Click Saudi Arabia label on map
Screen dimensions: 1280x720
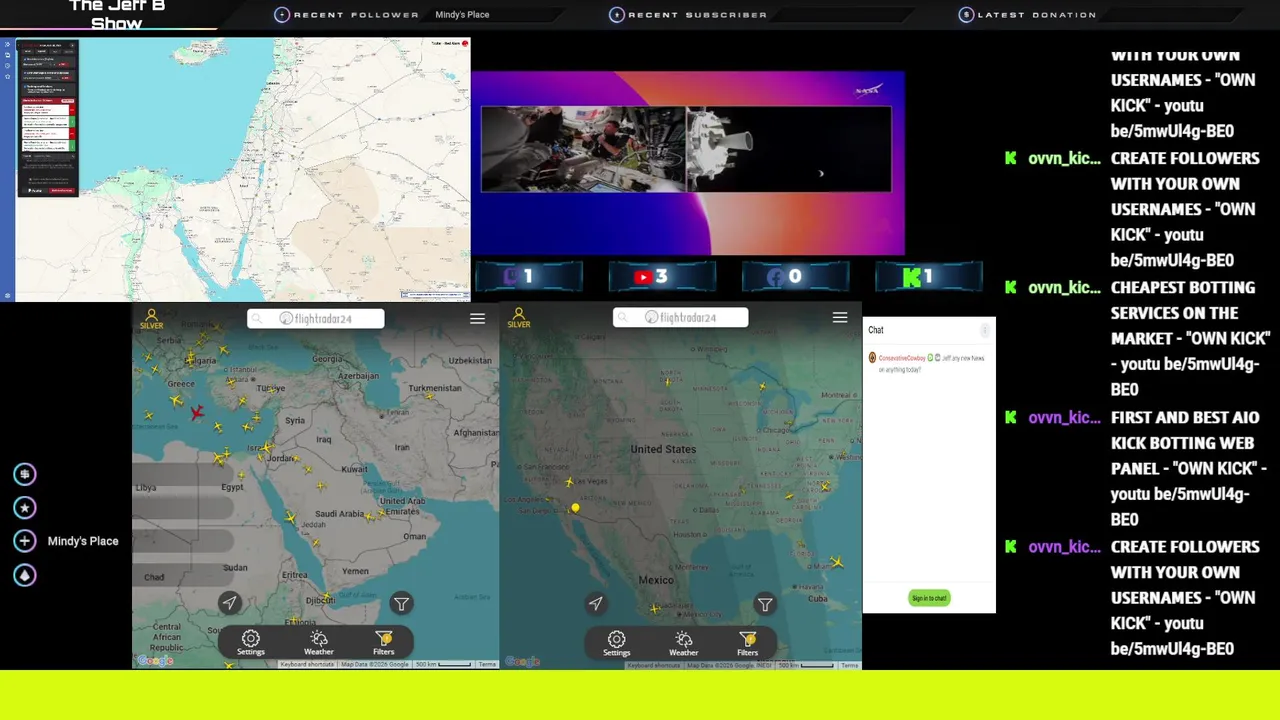point(339,514)
